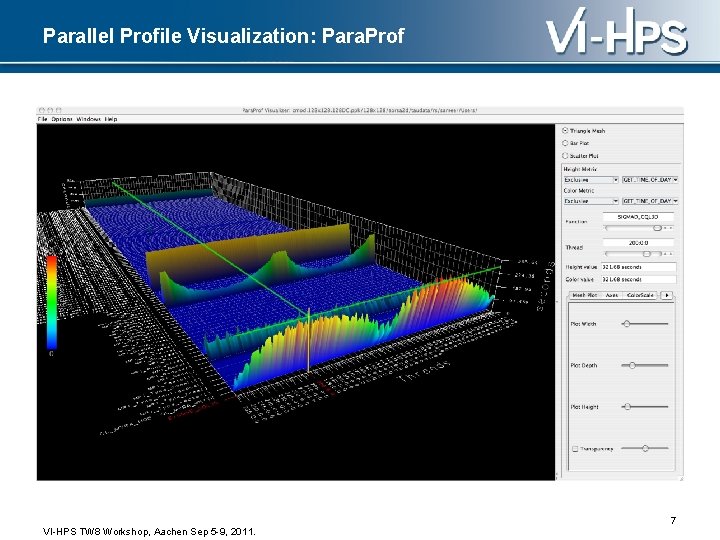Viewport: 720px width, 540px height.
Task: Click the Height value field
Action: (x=639, y=267)
